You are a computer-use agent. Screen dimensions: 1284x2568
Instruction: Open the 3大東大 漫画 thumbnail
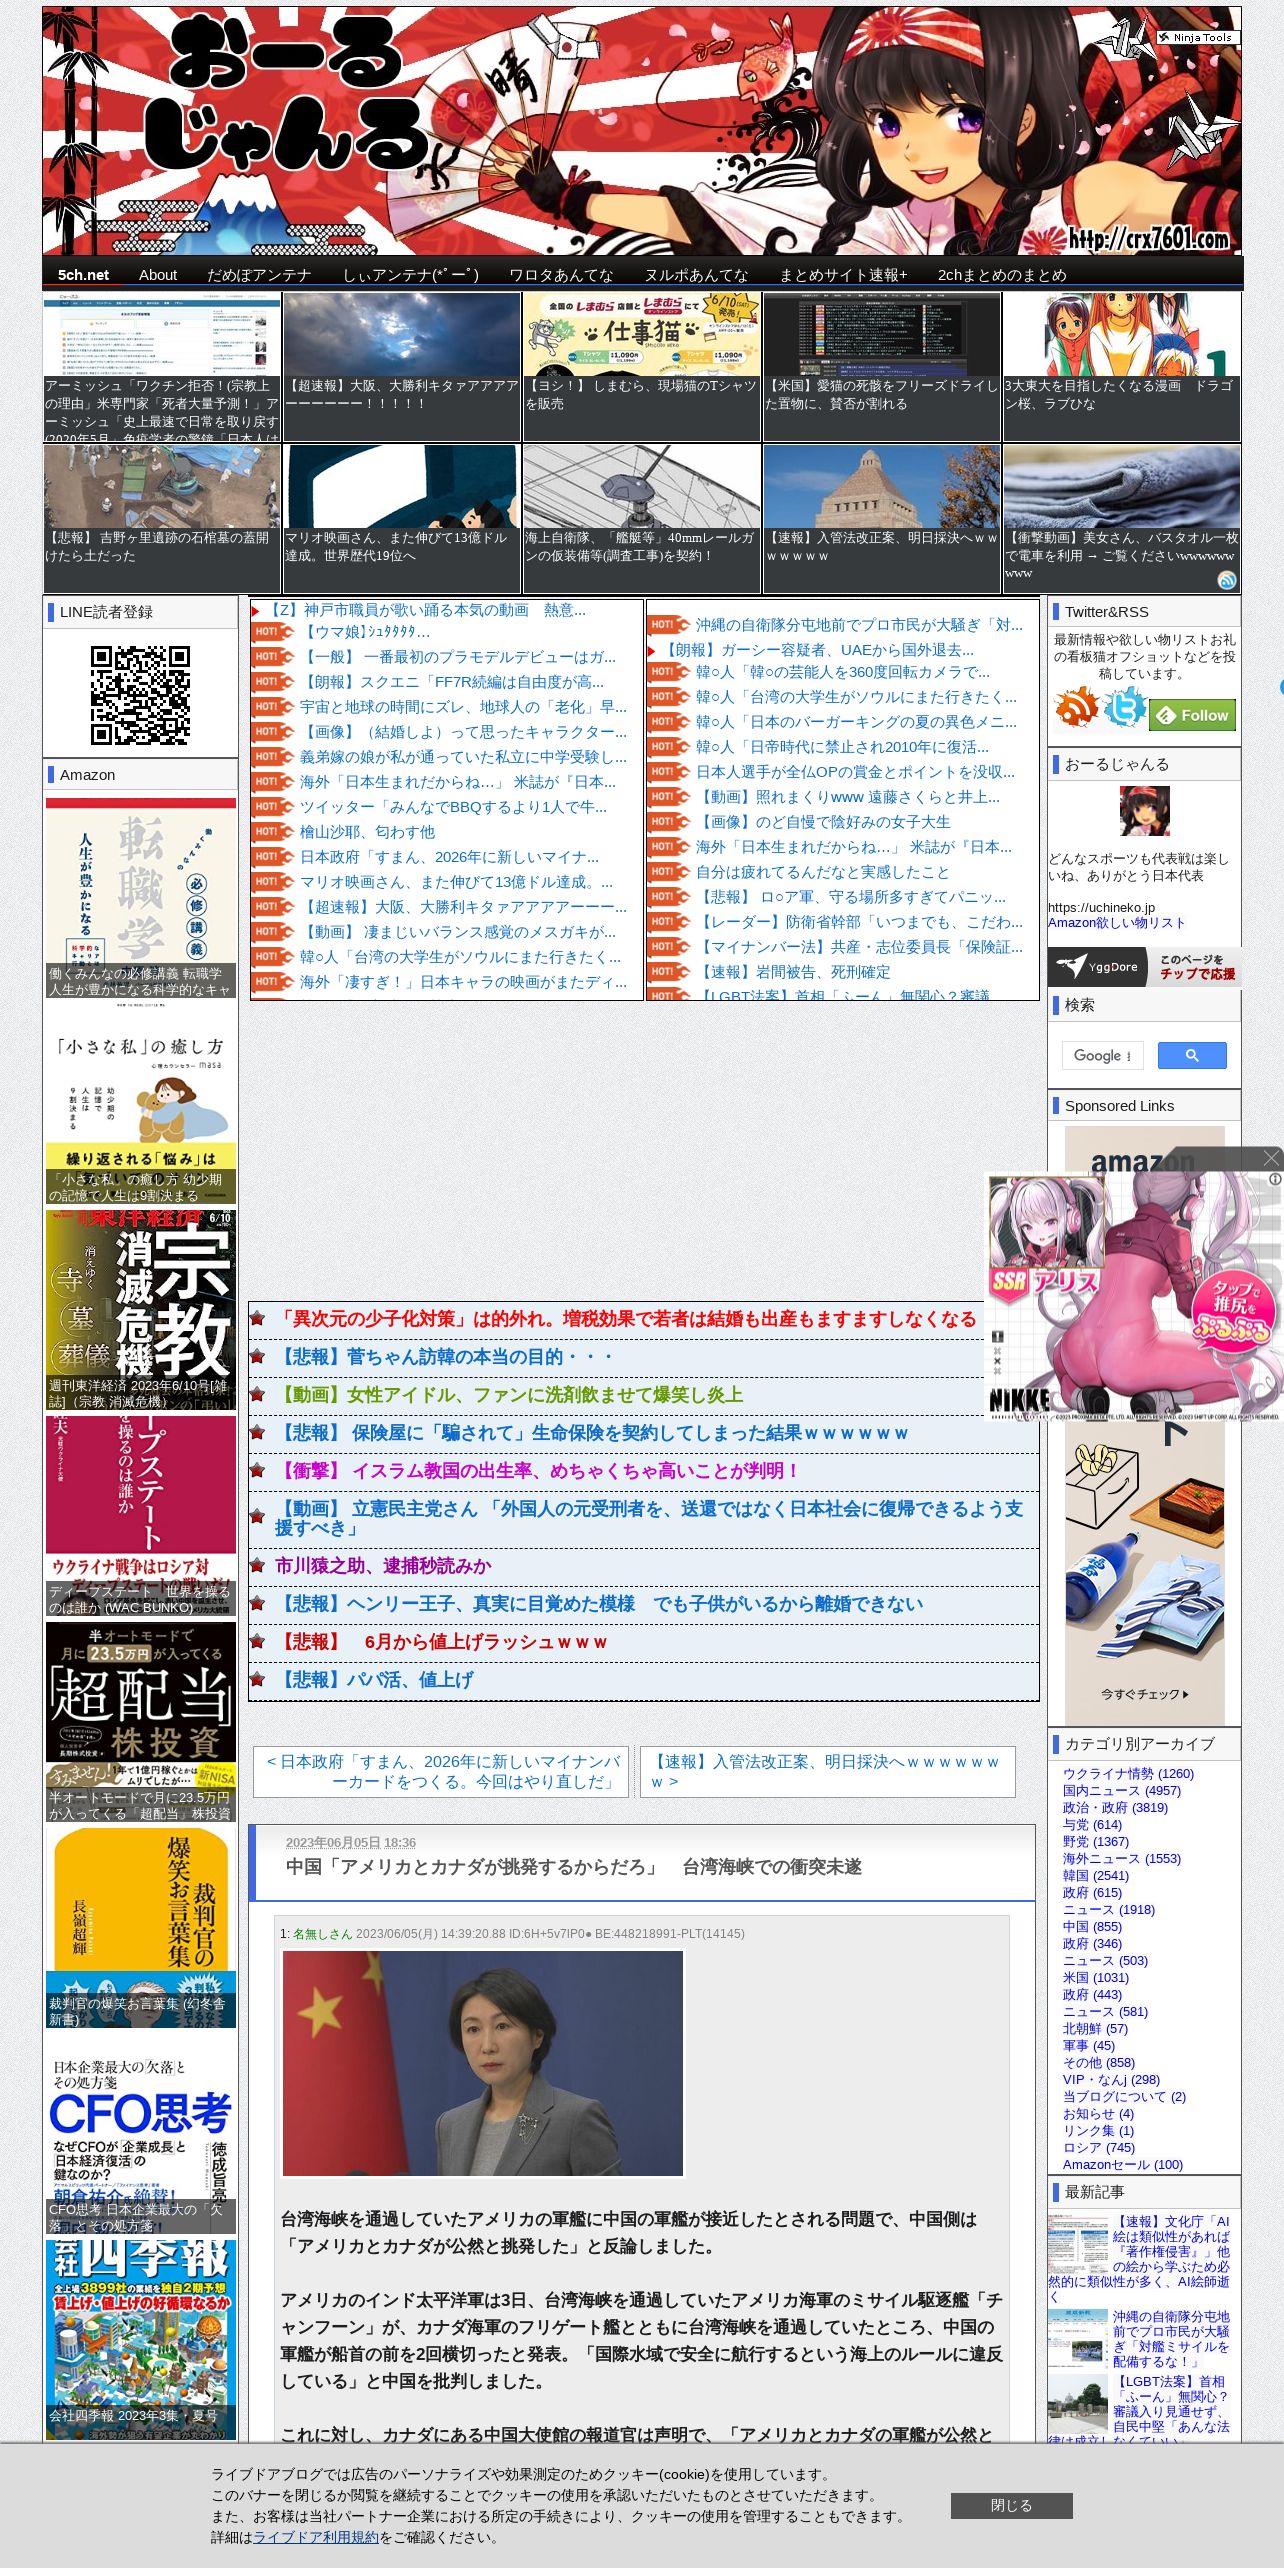[1122, 367]
